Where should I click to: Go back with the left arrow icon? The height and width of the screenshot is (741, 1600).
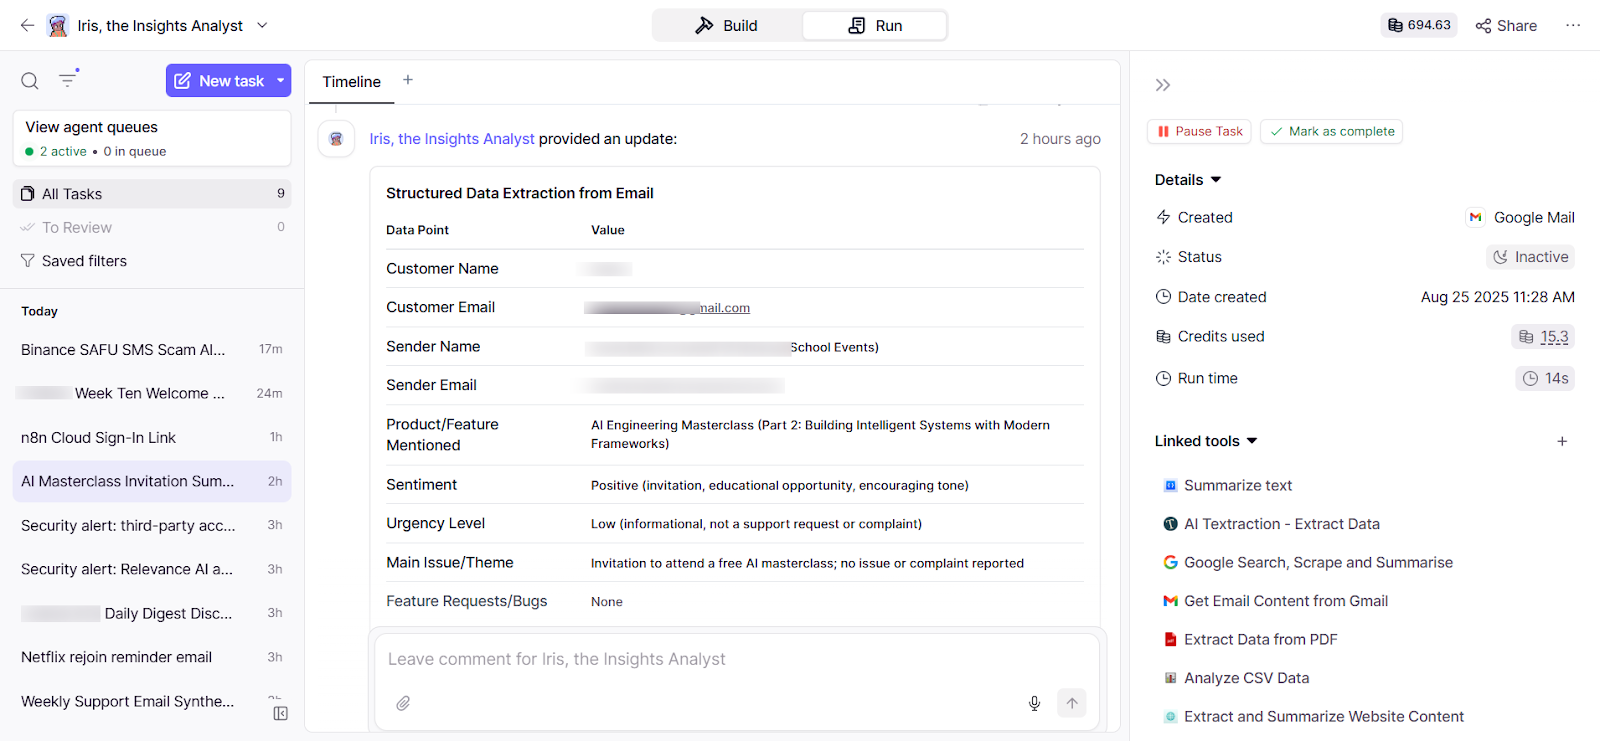27,25
